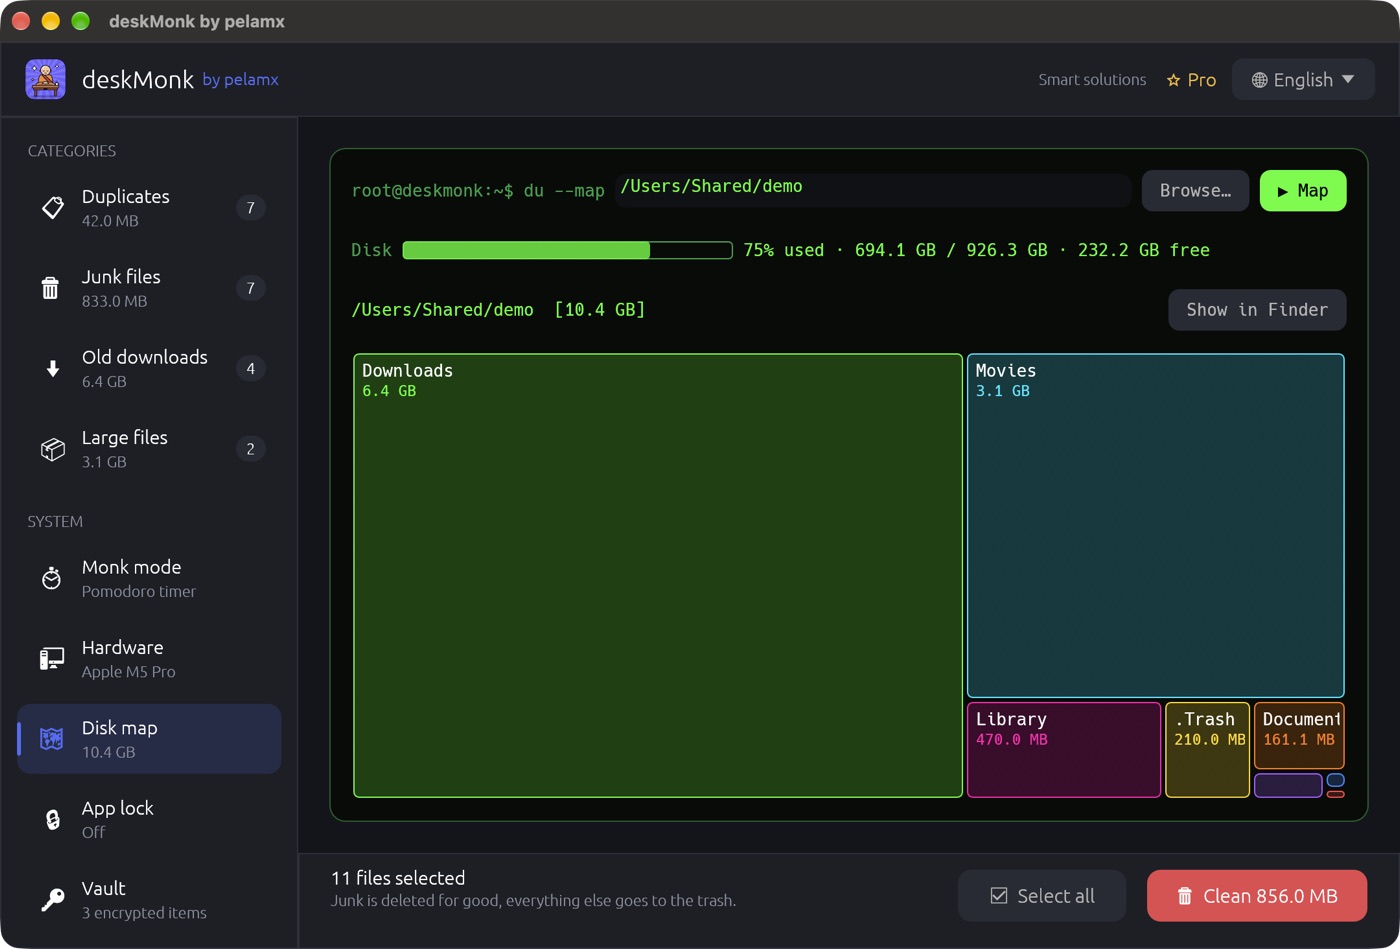Go to Old downloads section
The height and width of the screenshot is (949, 1400).
click(x=149, y=369)
